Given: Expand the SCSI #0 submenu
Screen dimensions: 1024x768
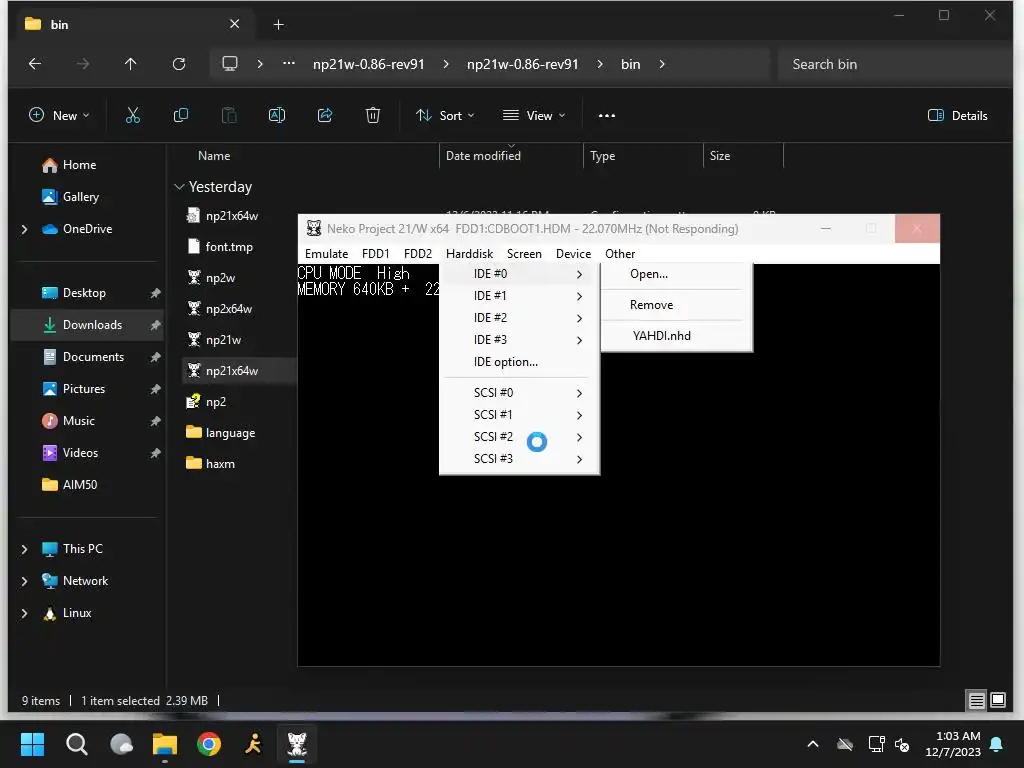Looking at the screenshot, I should (x=519, y=392).
